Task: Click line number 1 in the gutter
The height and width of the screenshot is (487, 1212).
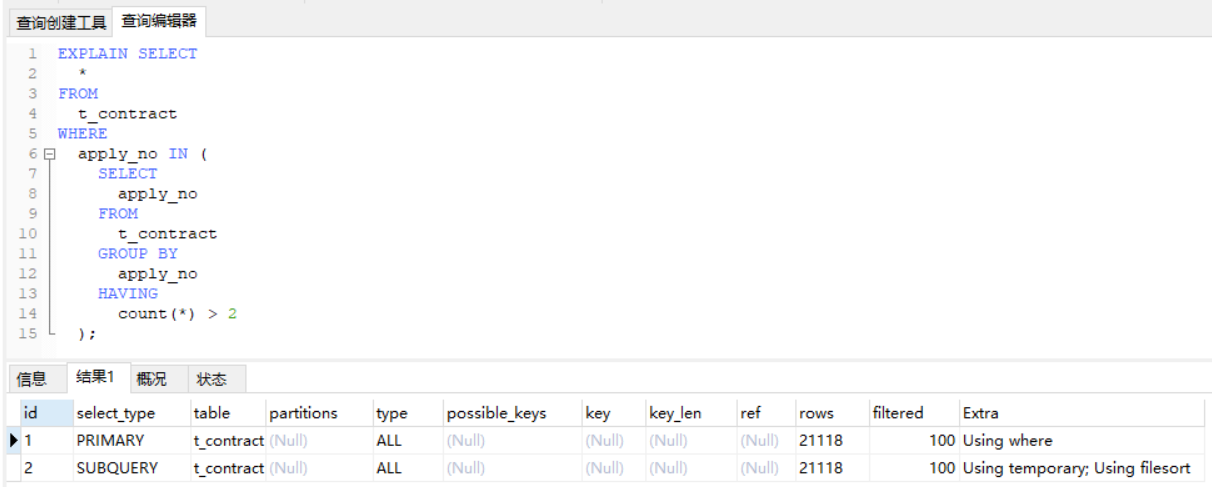Action: pyautogui.click(x=32, y=54)
